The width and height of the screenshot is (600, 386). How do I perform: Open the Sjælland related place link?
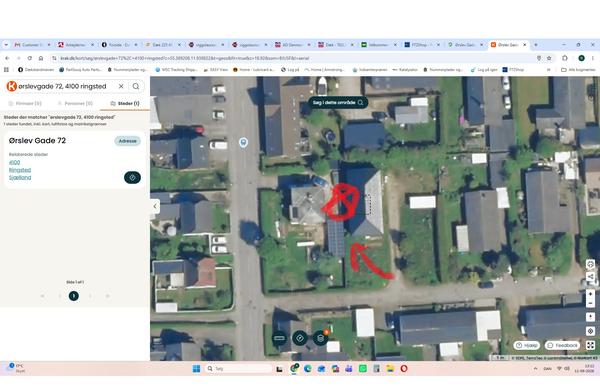click(x=20, y=178)
